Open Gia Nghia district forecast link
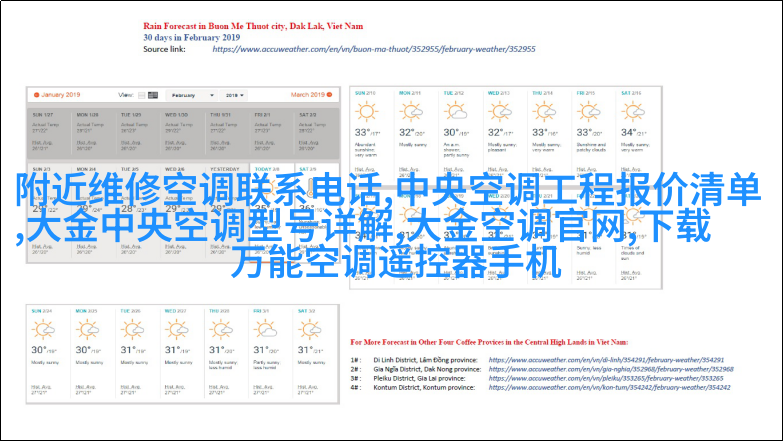The height and width of the screenshot is (442, 784). coord(611,369)
